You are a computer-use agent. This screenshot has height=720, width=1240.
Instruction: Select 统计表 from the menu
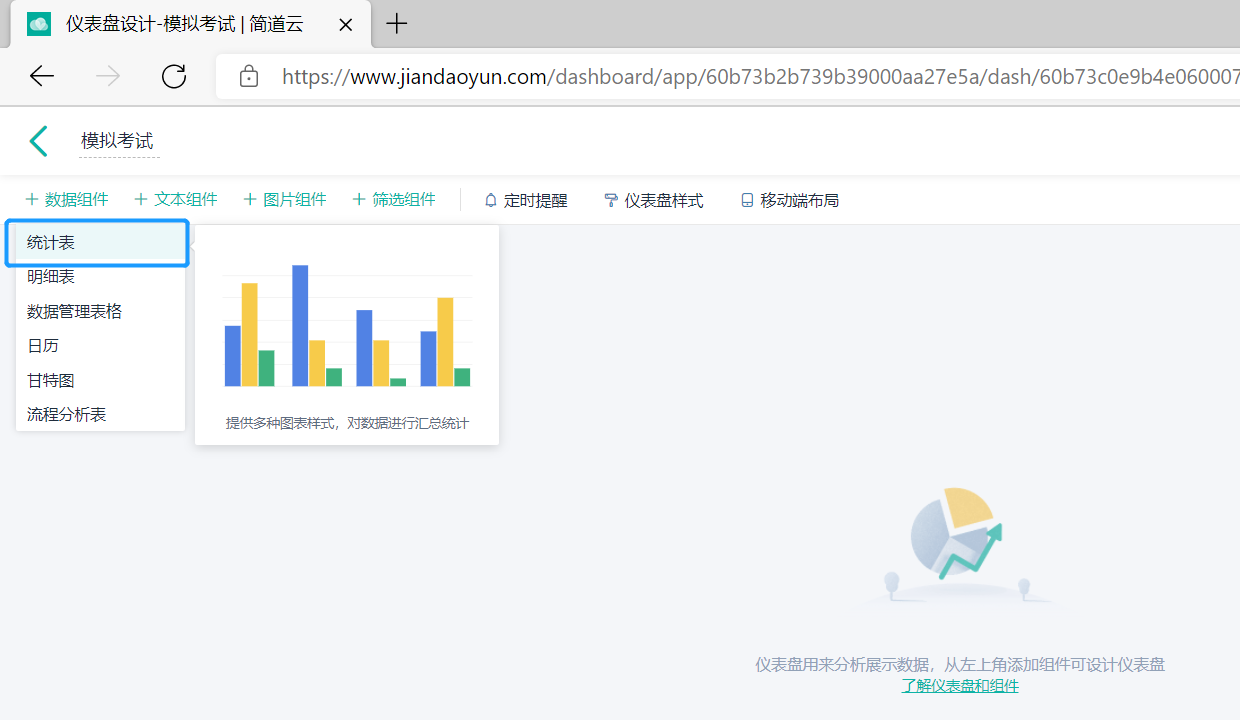(x=100, y=243)
